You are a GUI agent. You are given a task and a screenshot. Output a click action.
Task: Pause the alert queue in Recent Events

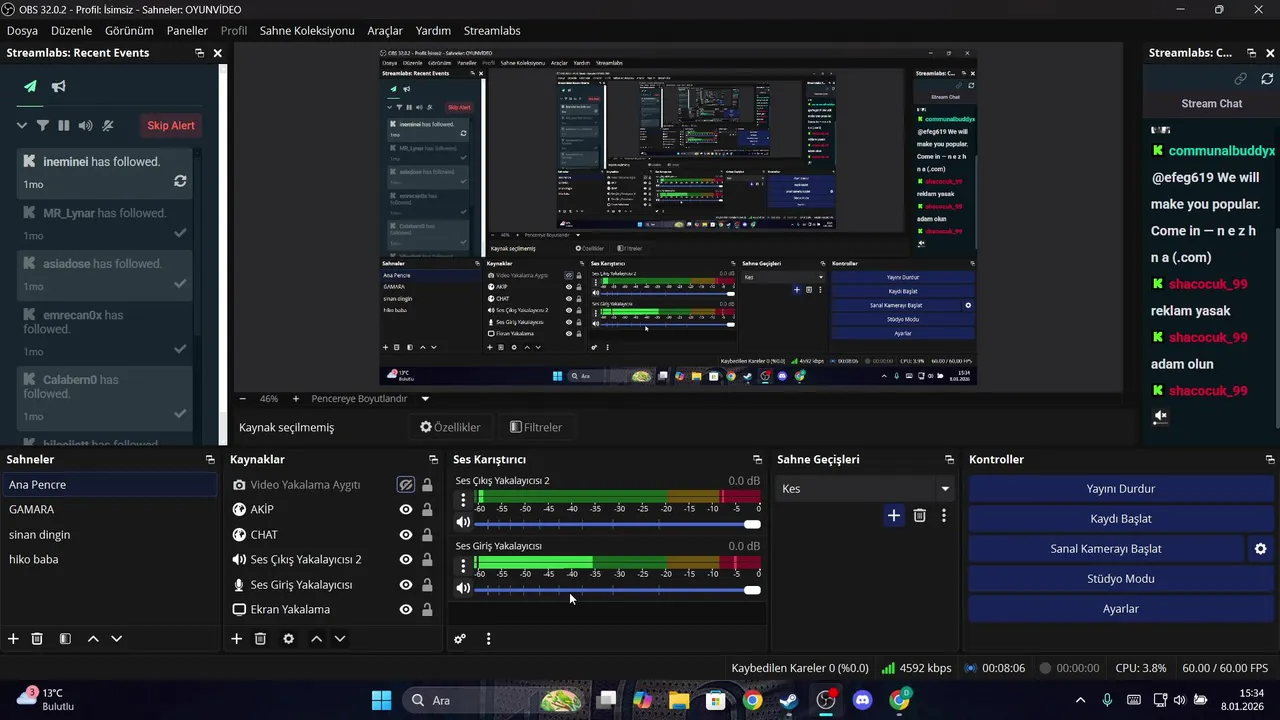click(64, 125)
